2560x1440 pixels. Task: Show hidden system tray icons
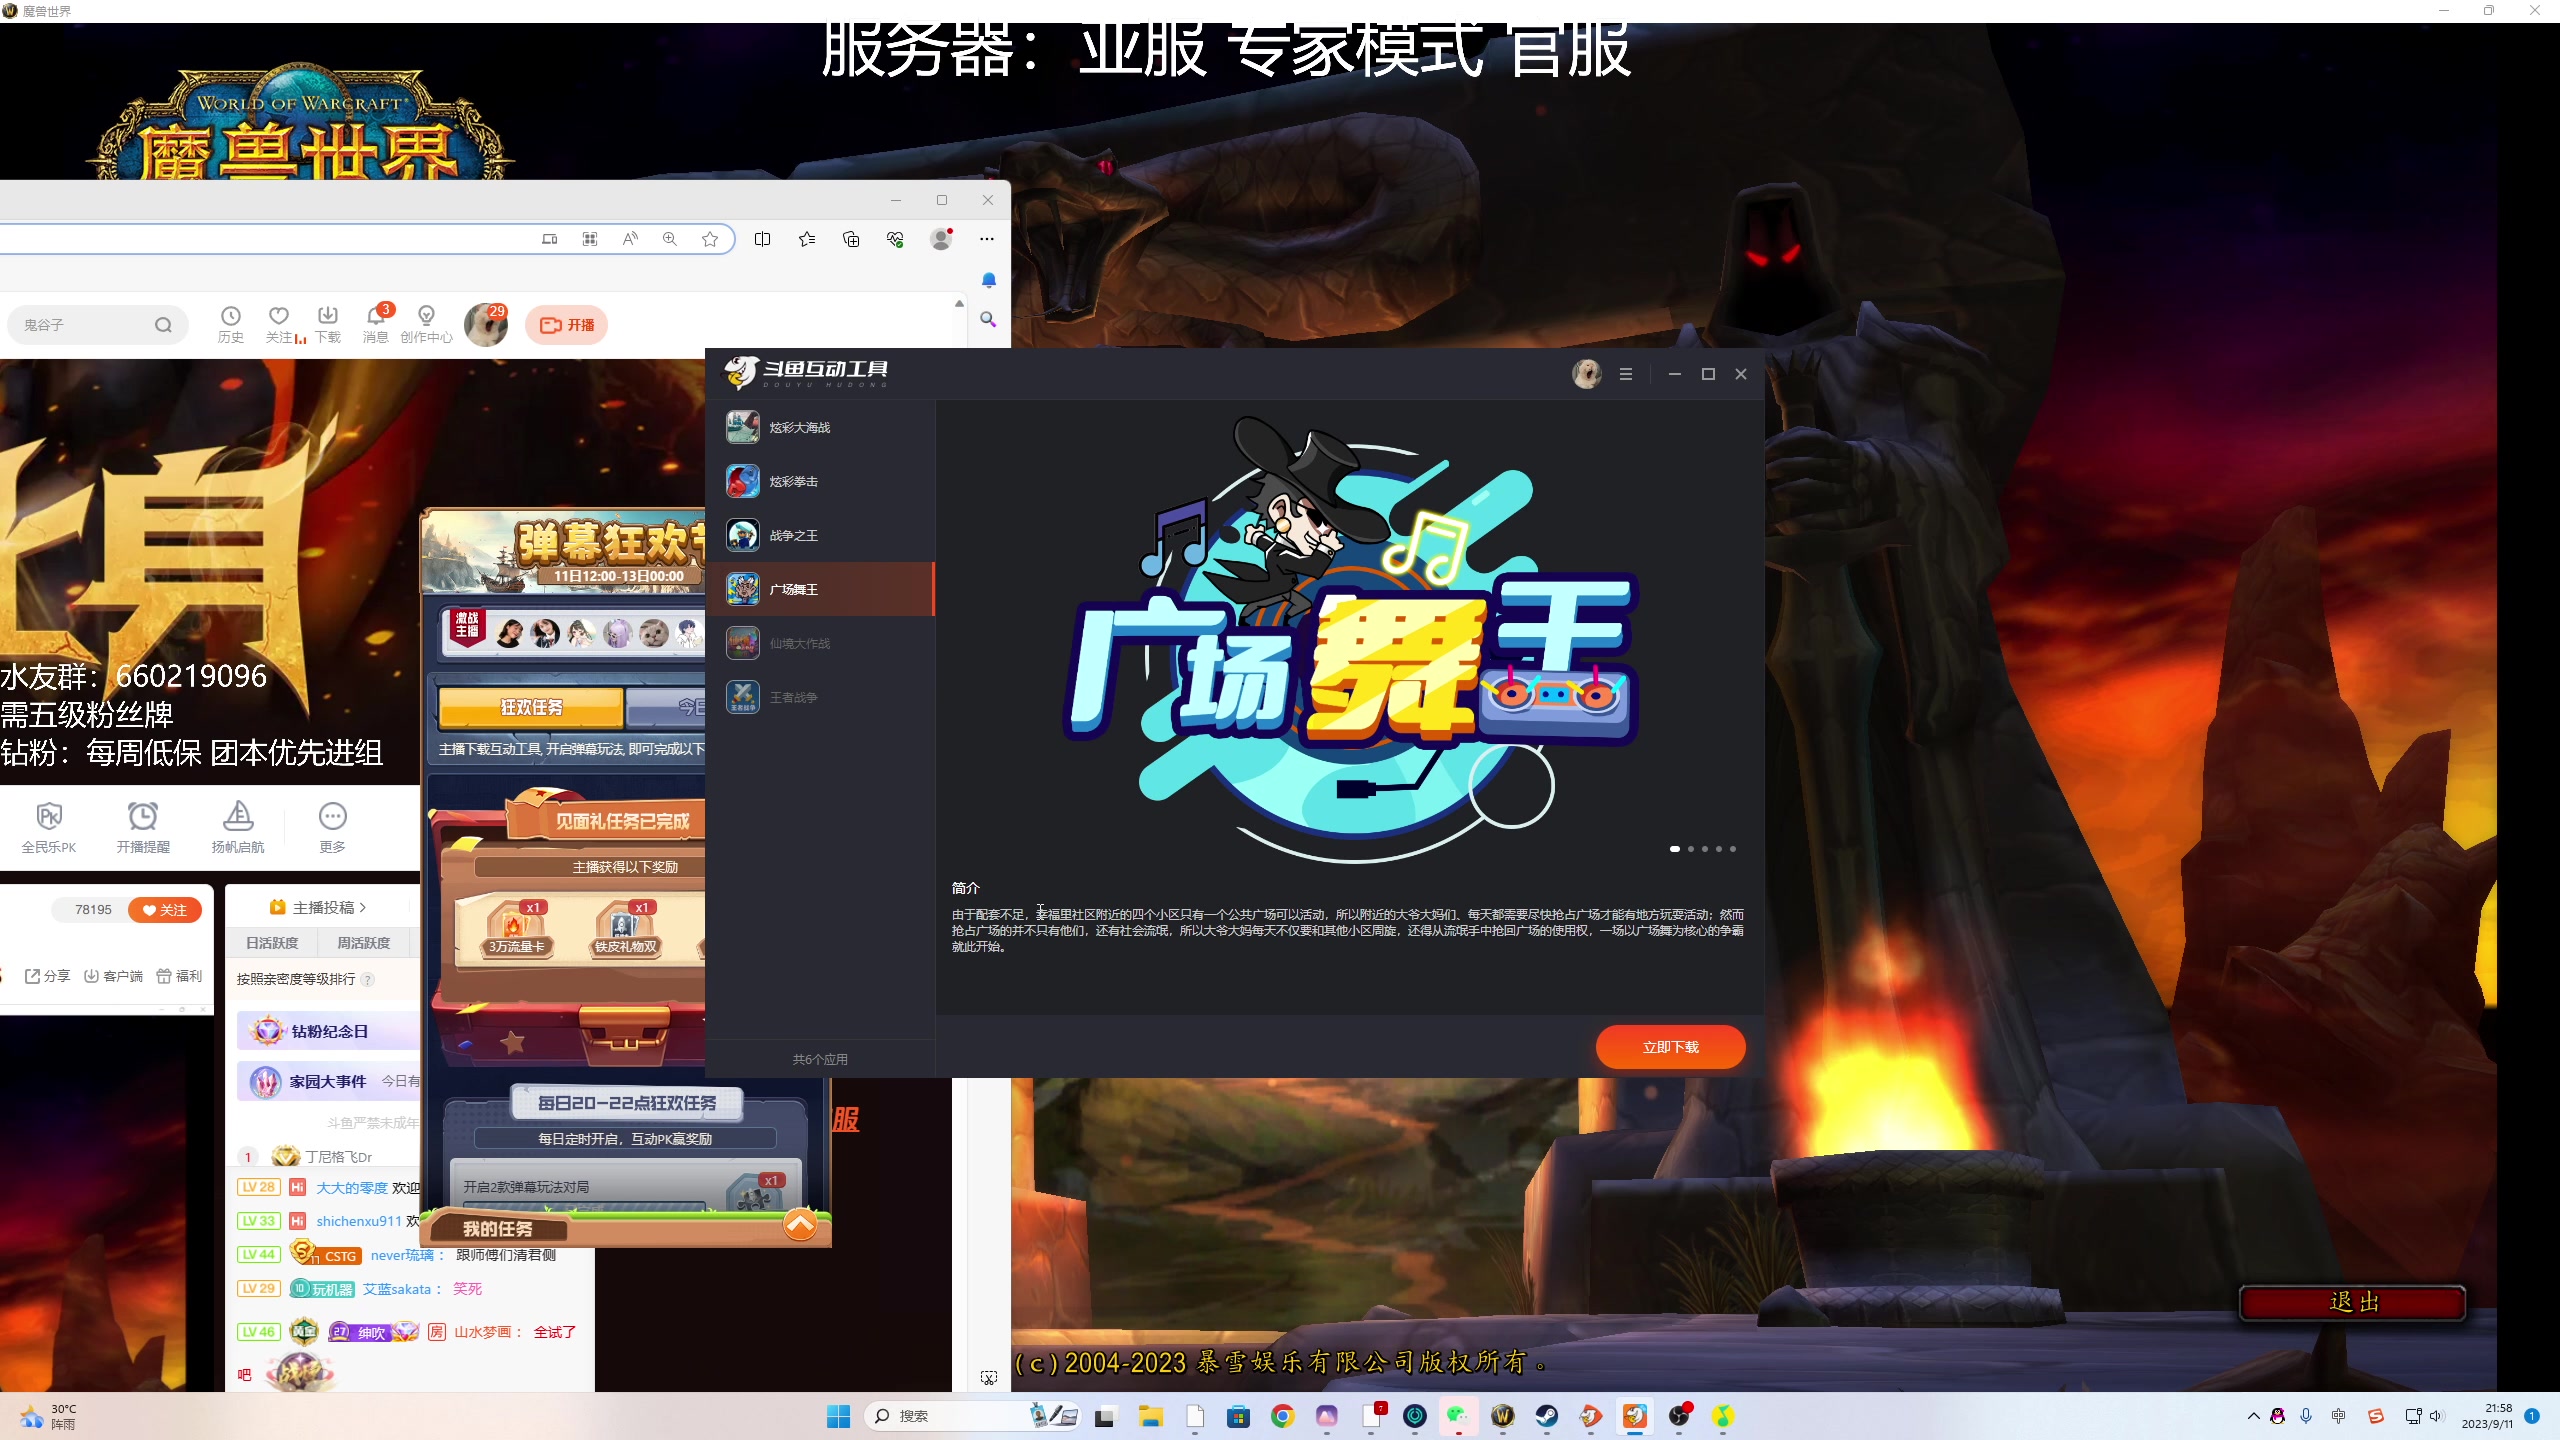point(2253,1416)
